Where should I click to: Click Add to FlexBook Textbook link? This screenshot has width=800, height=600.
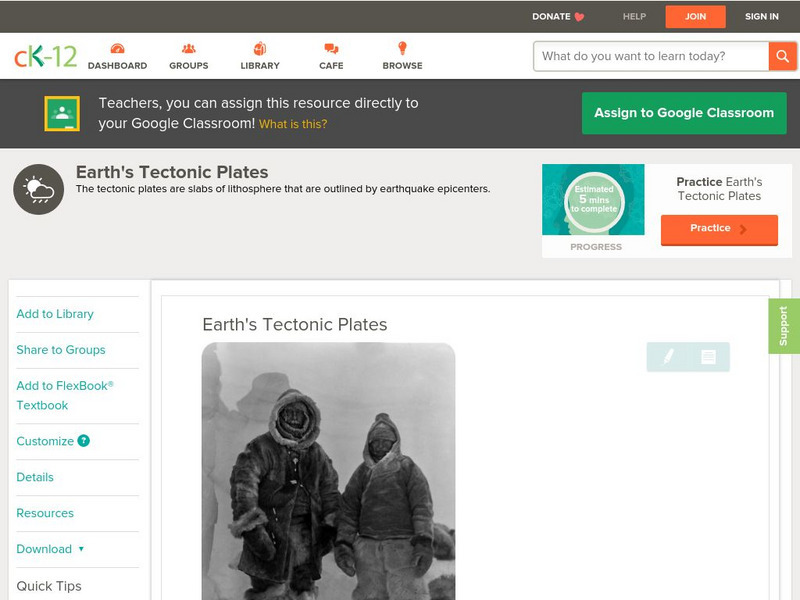(65, 395)
